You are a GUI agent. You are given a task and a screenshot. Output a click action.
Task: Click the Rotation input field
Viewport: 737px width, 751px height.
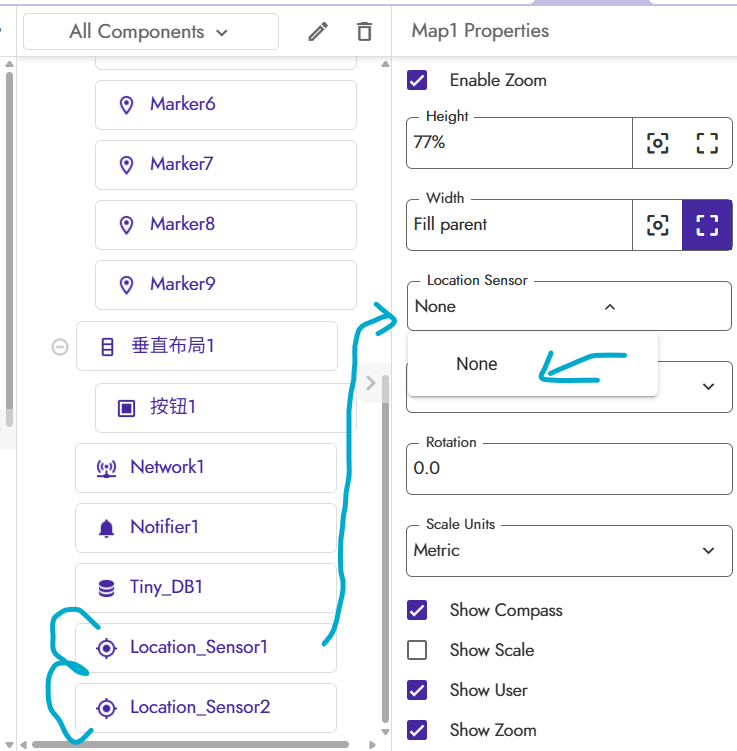pos(568,468)
